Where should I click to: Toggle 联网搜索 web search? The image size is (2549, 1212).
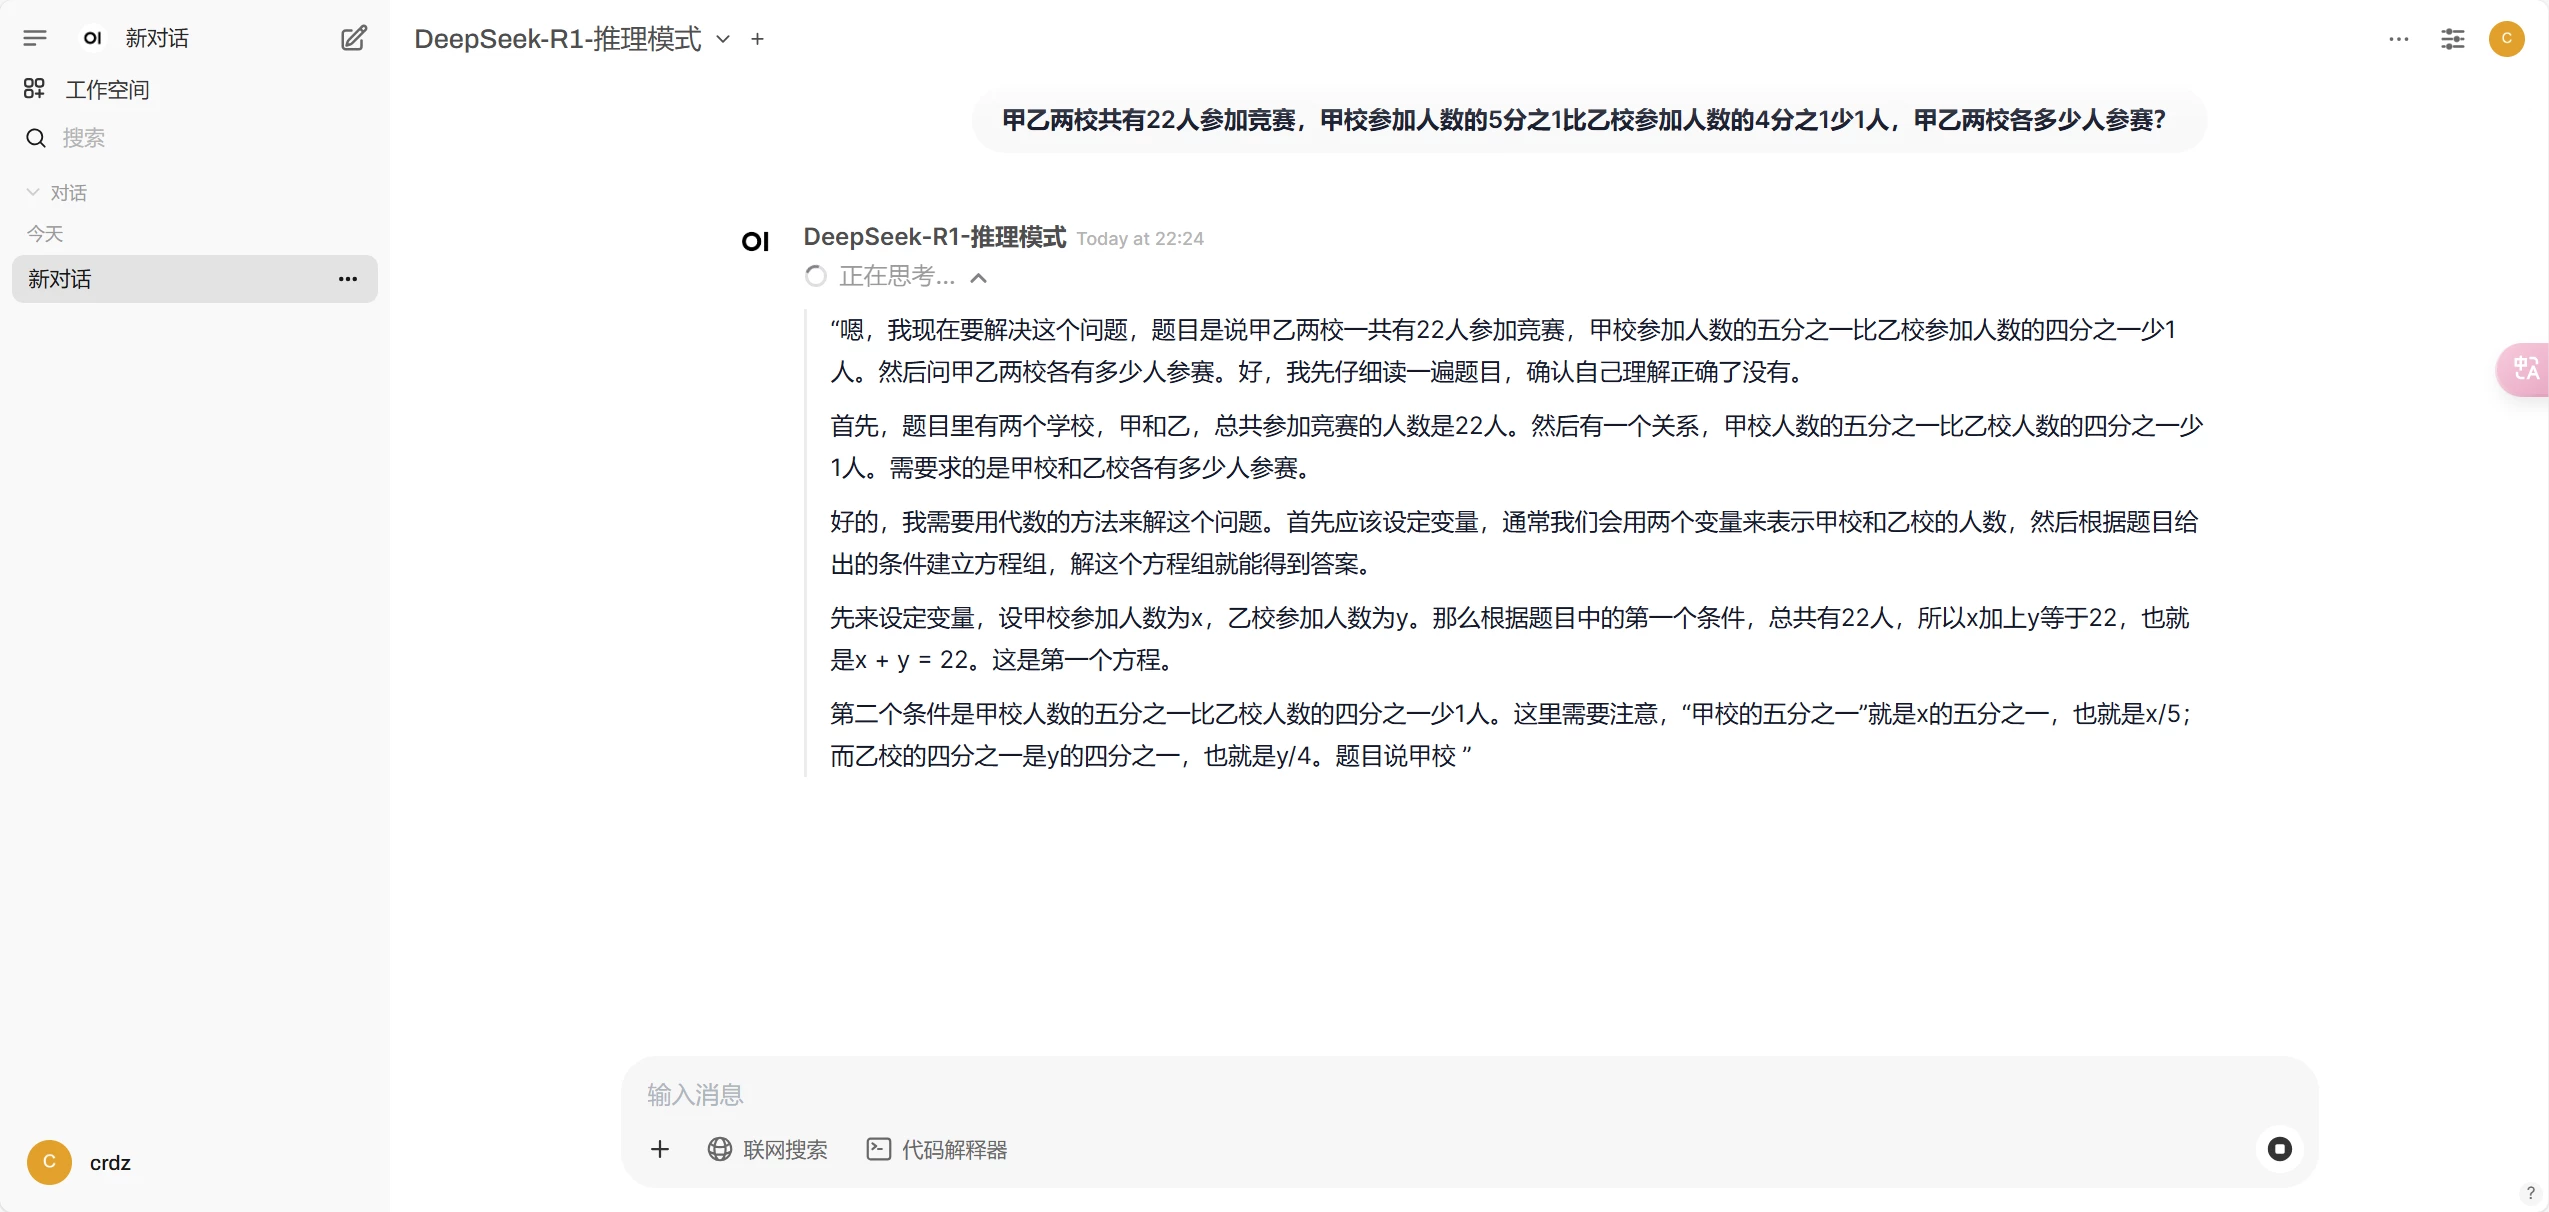(x=768, y=1150)
